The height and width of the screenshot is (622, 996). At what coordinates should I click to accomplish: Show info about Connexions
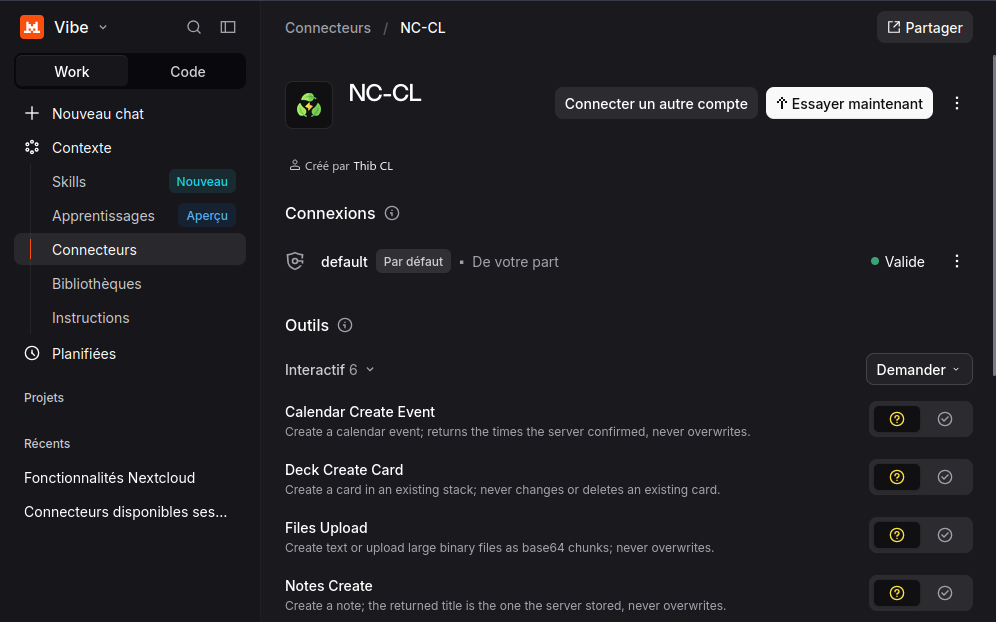(x=392, y=213)
